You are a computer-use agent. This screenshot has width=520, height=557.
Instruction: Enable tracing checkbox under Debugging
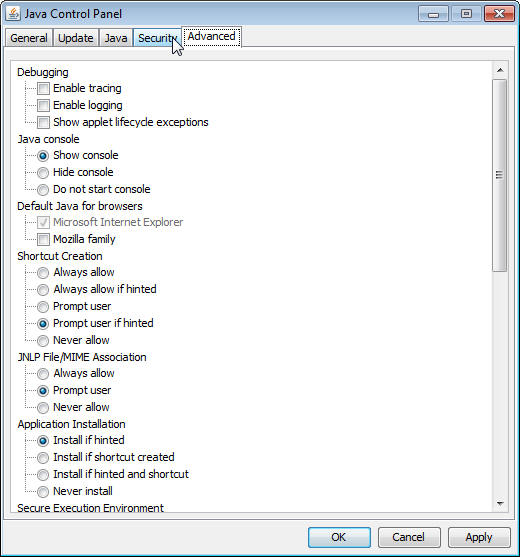point(43,88)
